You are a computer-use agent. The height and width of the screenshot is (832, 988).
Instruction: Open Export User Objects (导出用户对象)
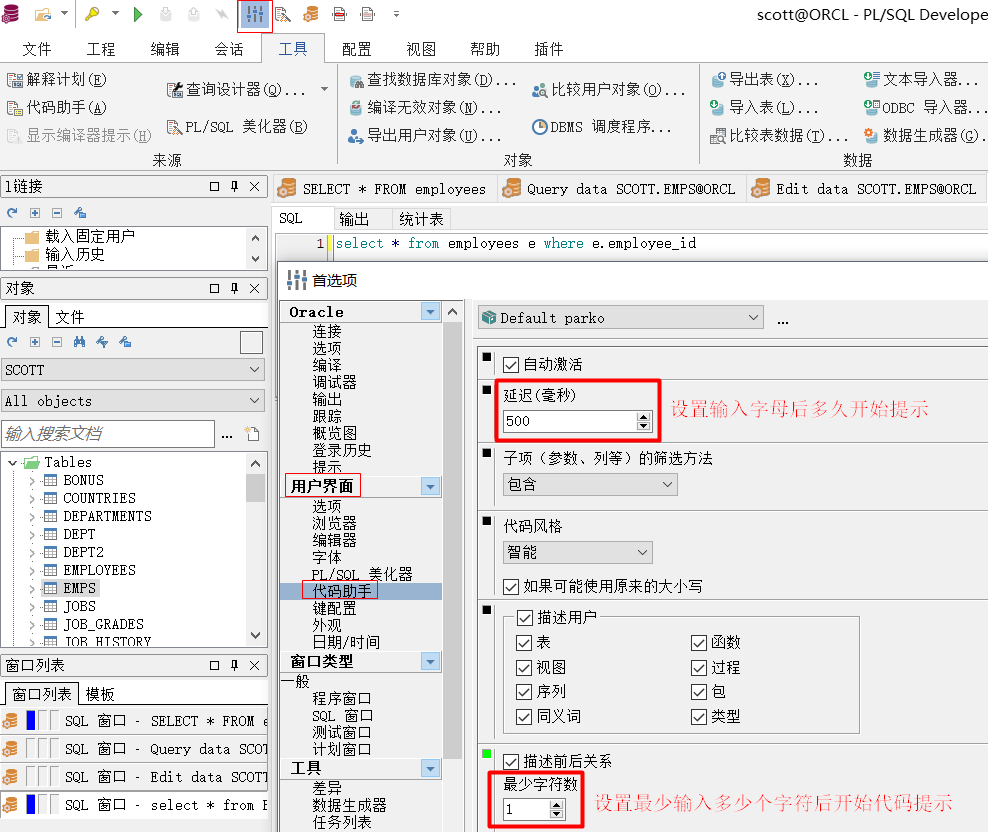pos(425,136)
